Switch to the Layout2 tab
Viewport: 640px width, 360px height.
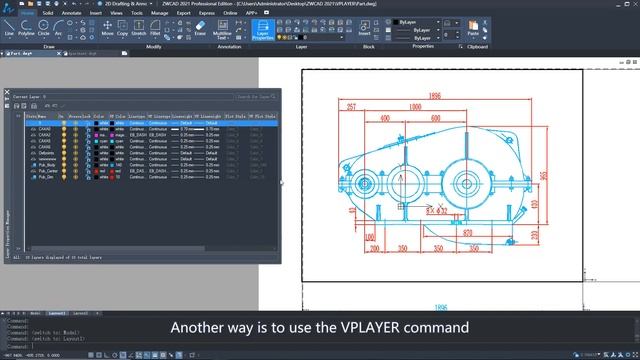pyautogui.click(x=80, y=313)
